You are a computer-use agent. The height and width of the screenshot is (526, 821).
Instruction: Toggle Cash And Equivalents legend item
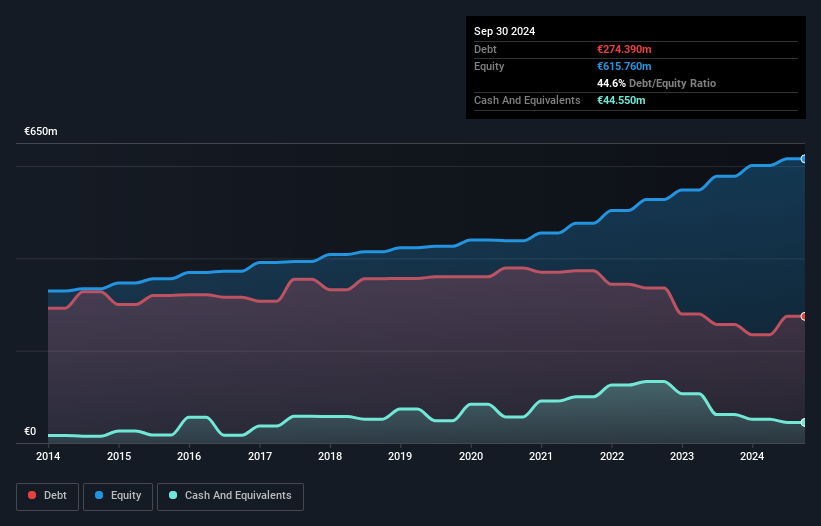point(230,496)
